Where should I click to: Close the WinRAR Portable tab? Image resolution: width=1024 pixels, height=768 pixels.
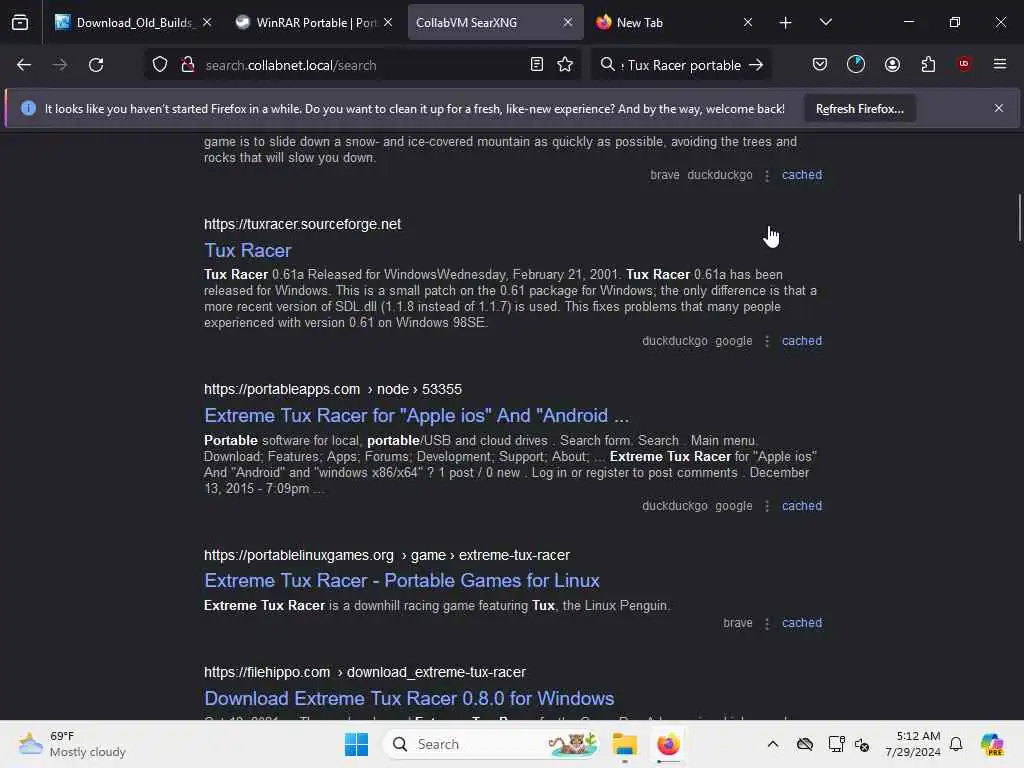[x=388, y=22]
